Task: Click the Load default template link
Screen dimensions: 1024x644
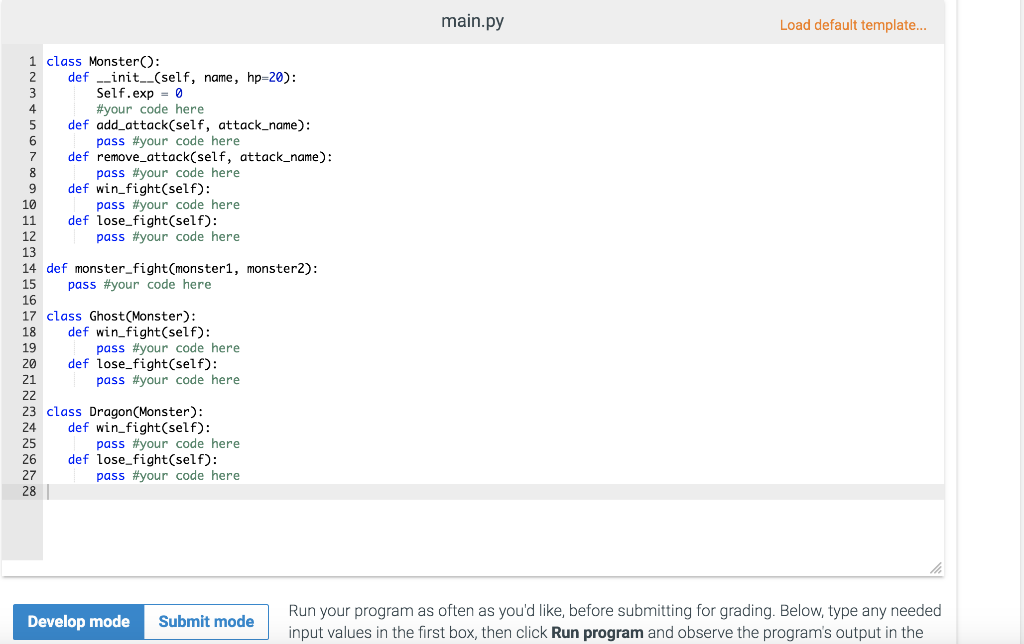Action: pos(853,25)
